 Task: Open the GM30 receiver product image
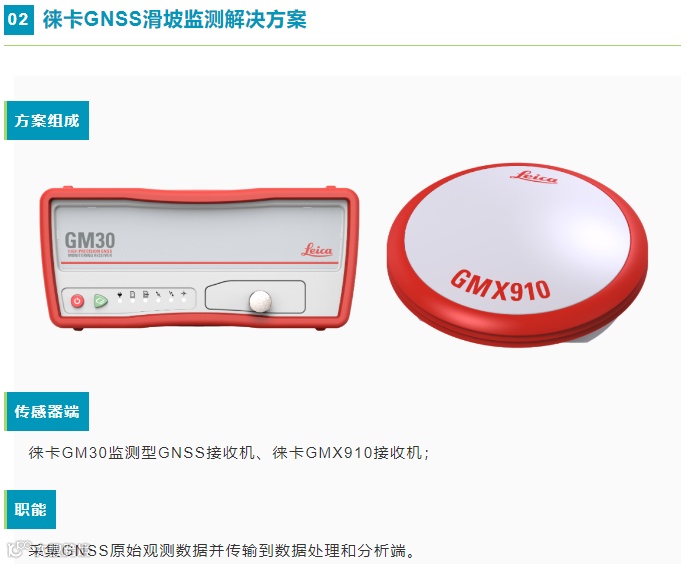tap(199, 259)
